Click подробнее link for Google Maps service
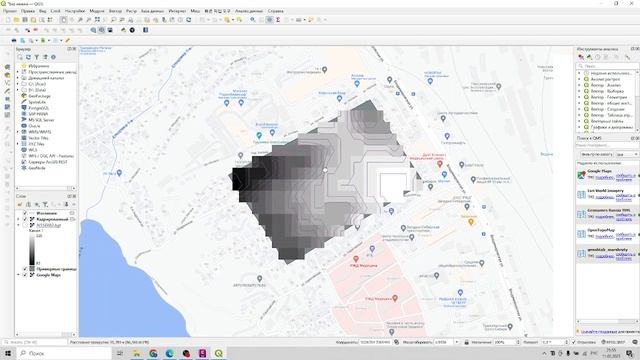Image resolution: width=640 pixels, height=360 pixels. 604,178
